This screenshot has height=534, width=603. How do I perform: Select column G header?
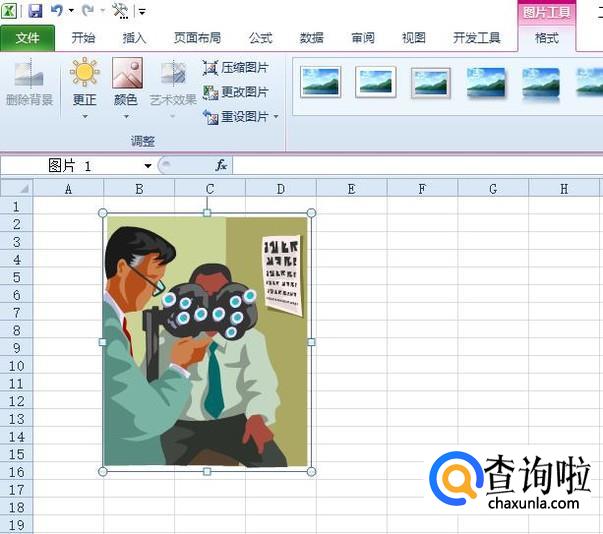[x=493, y=189]
